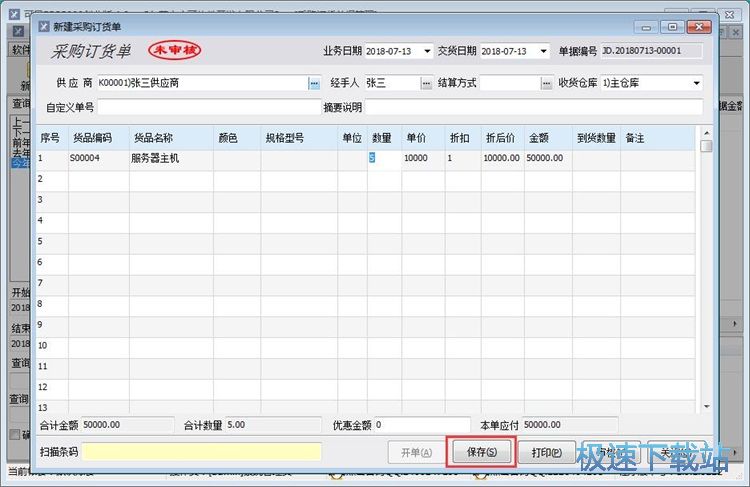Click the 序号 column header

click(x=52, y=138)
